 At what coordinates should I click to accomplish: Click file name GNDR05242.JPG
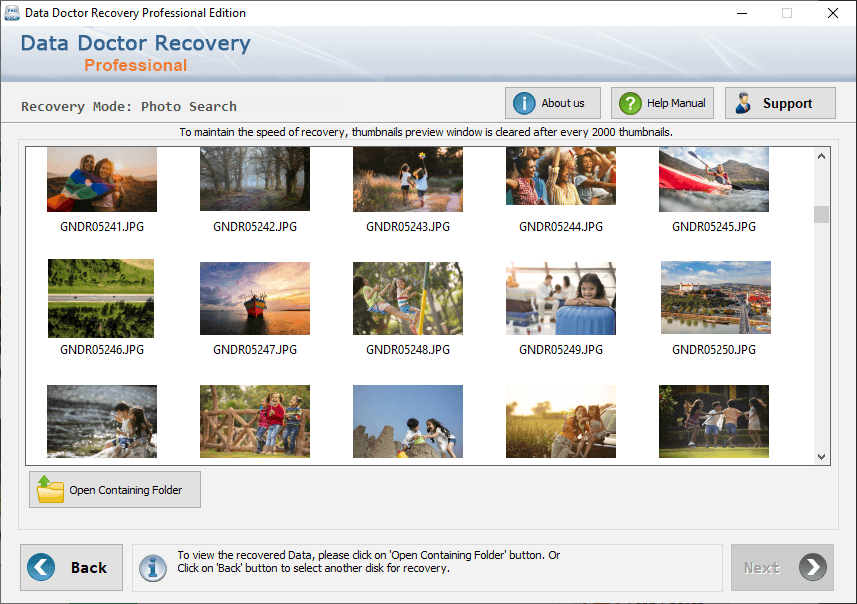[255, 227]
